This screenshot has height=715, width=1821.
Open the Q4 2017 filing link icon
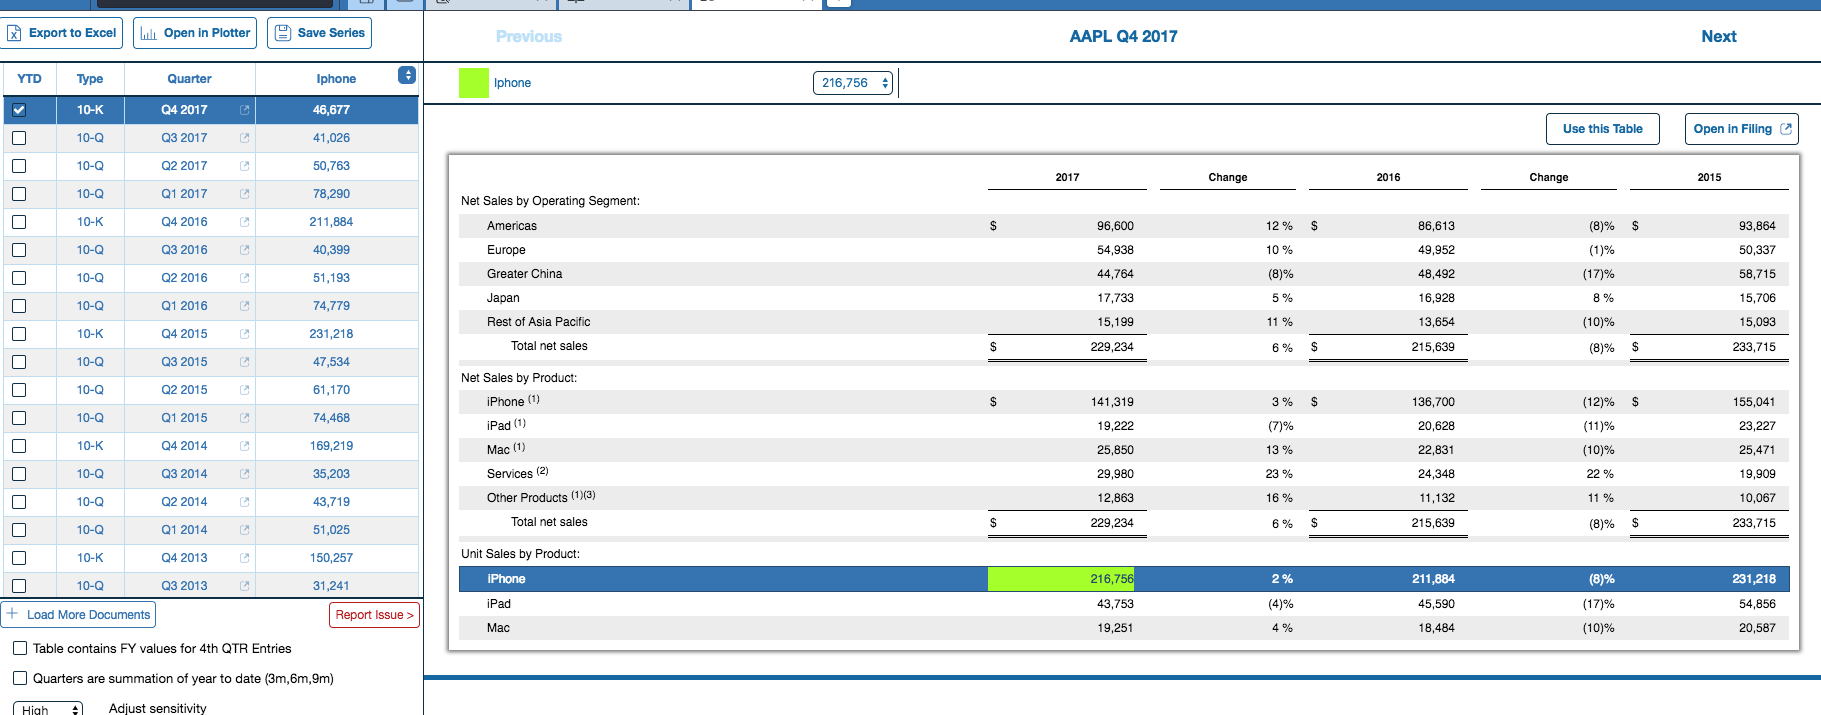pyautogui.click(x=244, y=110)
